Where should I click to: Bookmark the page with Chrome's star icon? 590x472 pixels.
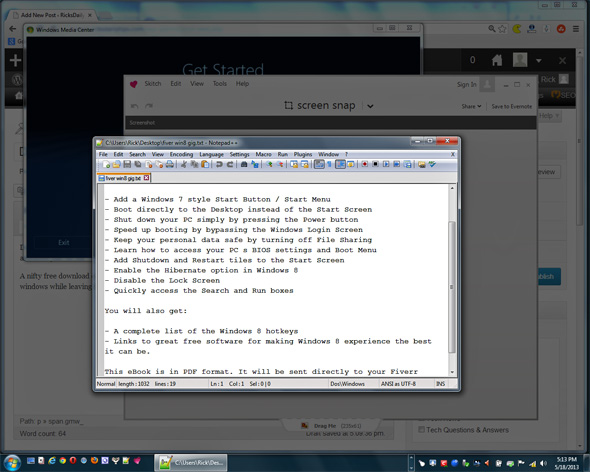click(x=502, y=29)
